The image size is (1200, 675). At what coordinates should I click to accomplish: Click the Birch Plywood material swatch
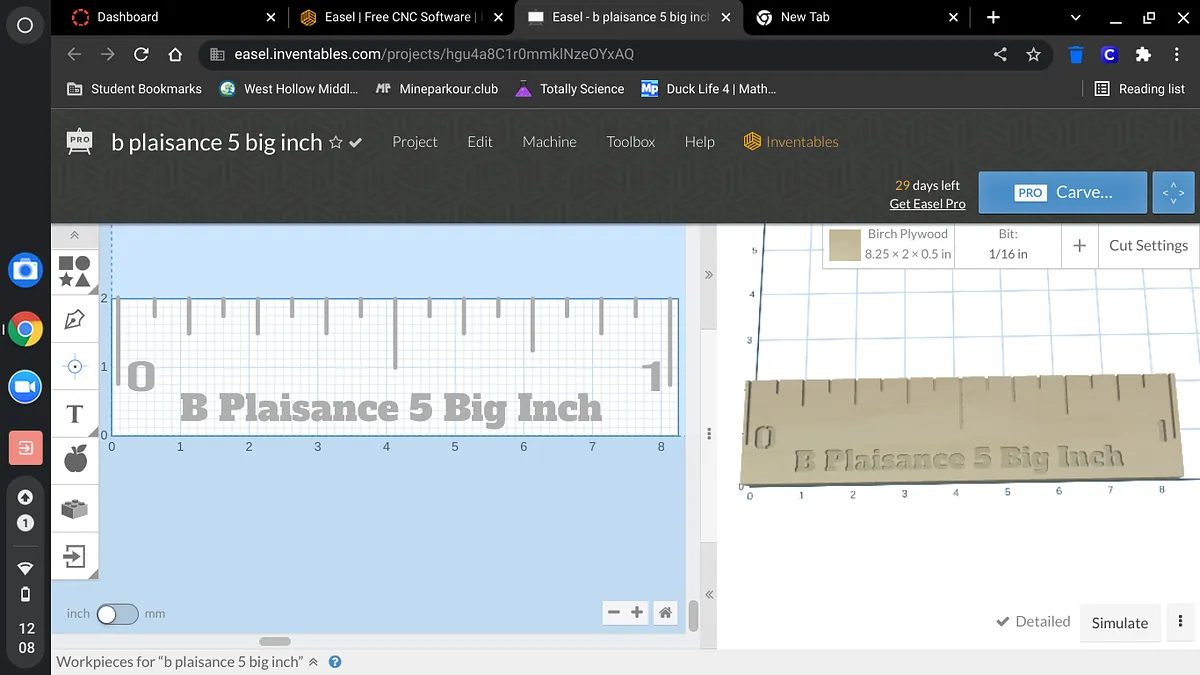(x=845, y=245)
